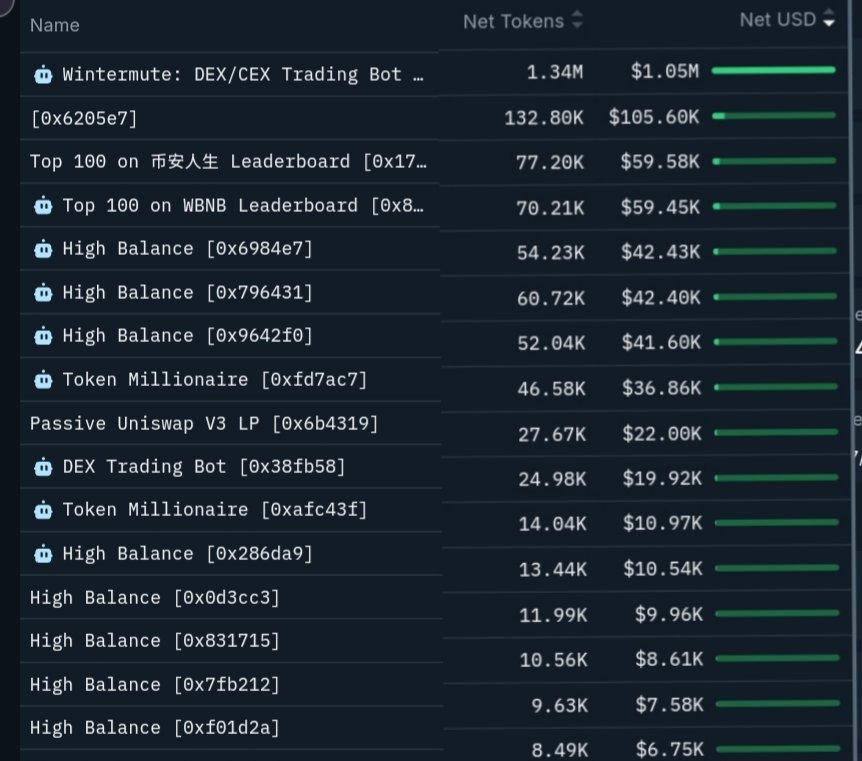This screenshot has width=862, height=761.
Task: Click the progress bar beside $105.60K
Action: tap(773, 115)
